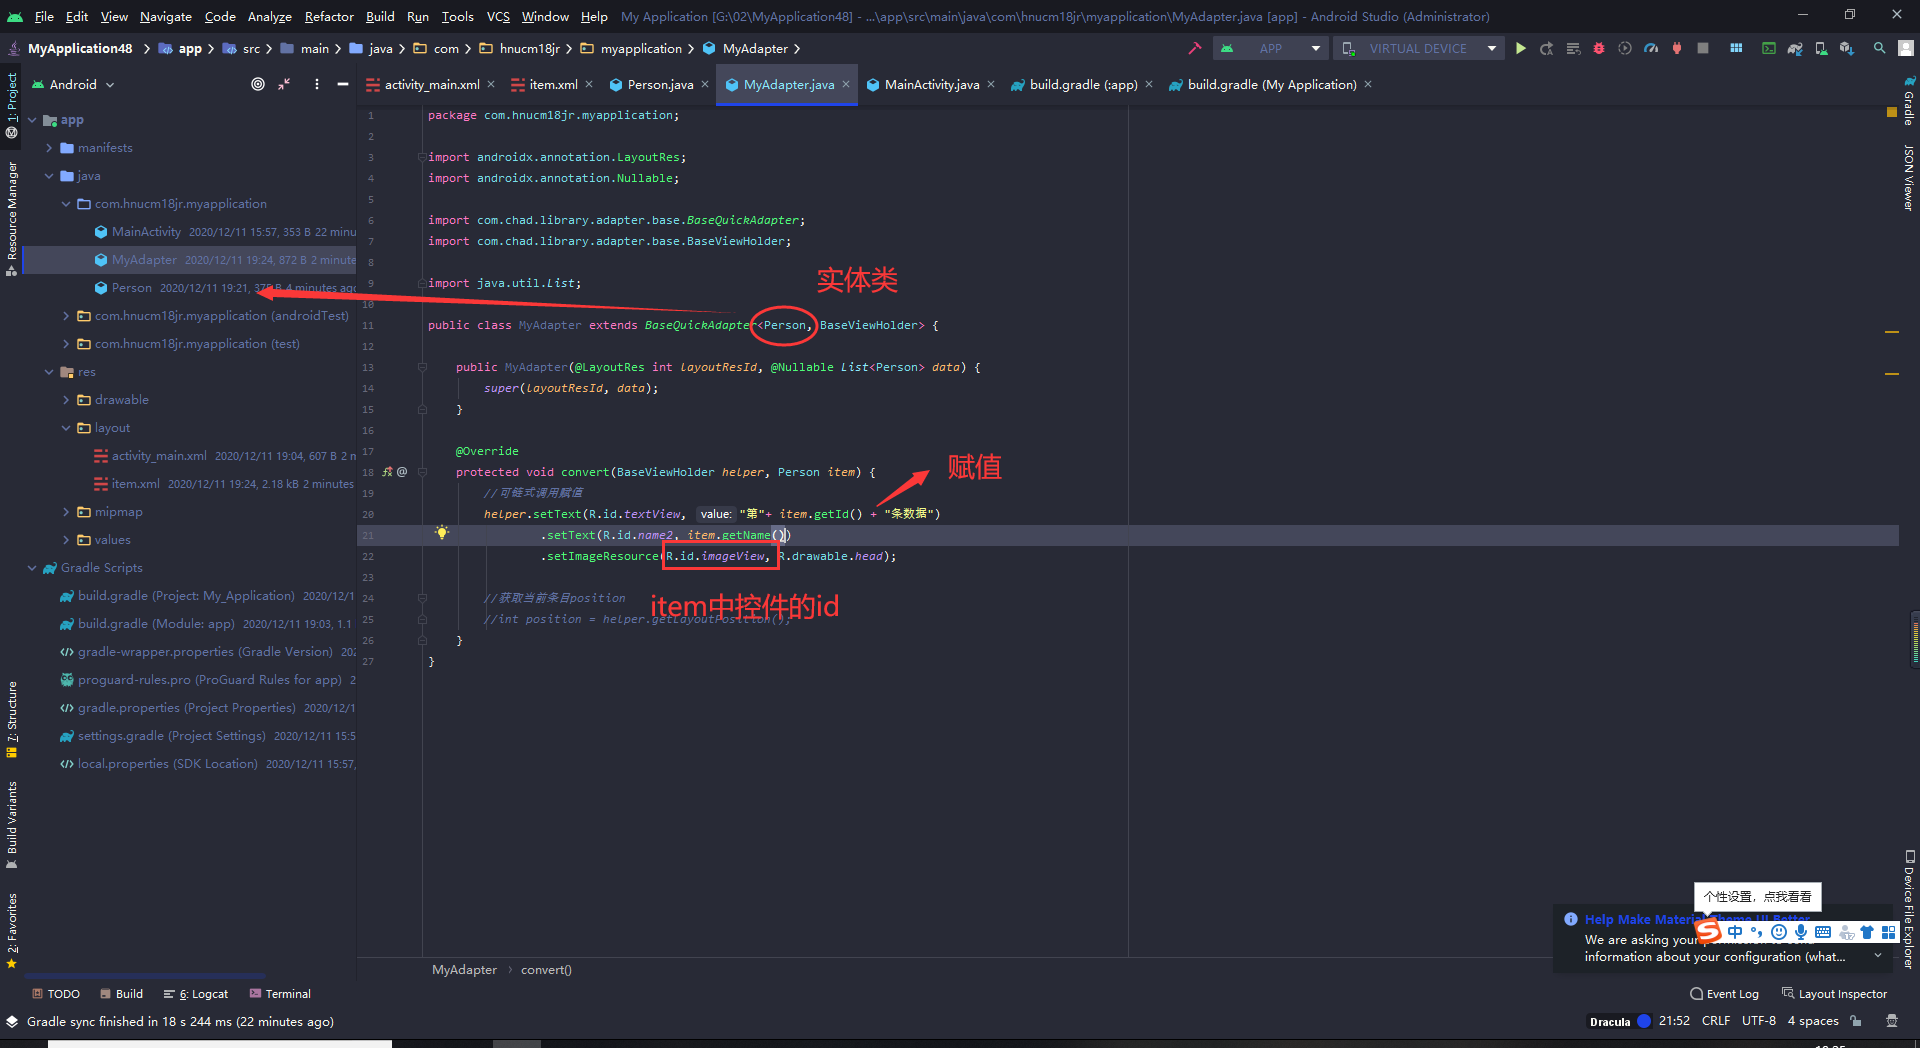Click the Profile app gauge icon
The image size is (1920, 1048).
[x=1651, y=48]
